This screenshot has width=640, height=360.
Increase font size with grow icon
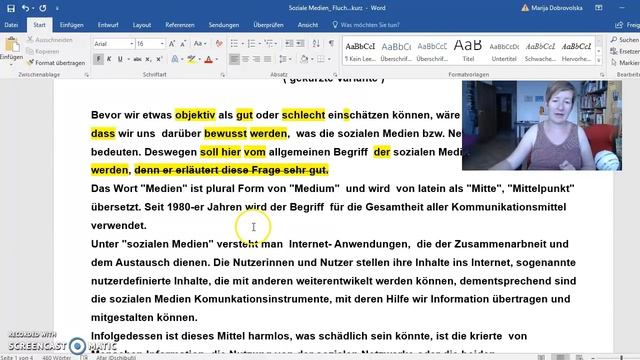point(172,43)
